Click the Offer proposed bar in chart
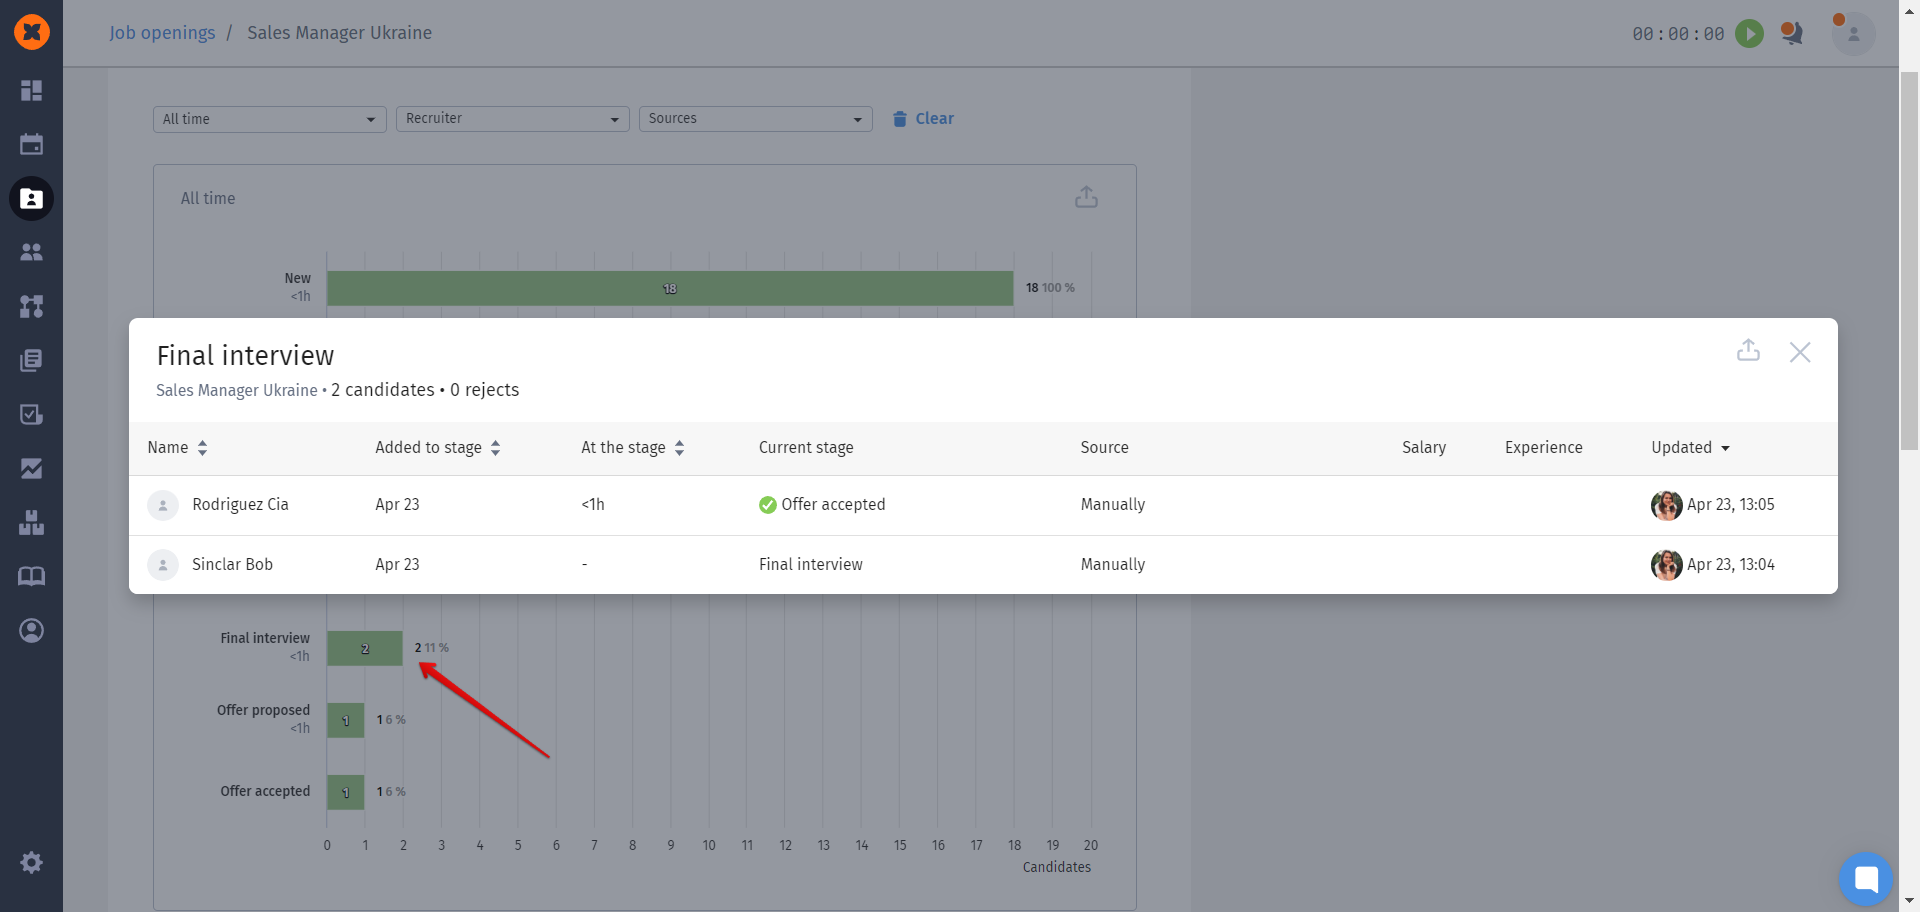The width and height of the screenshot is (1920, 912). pyautogui.click(x=346, y=720)
